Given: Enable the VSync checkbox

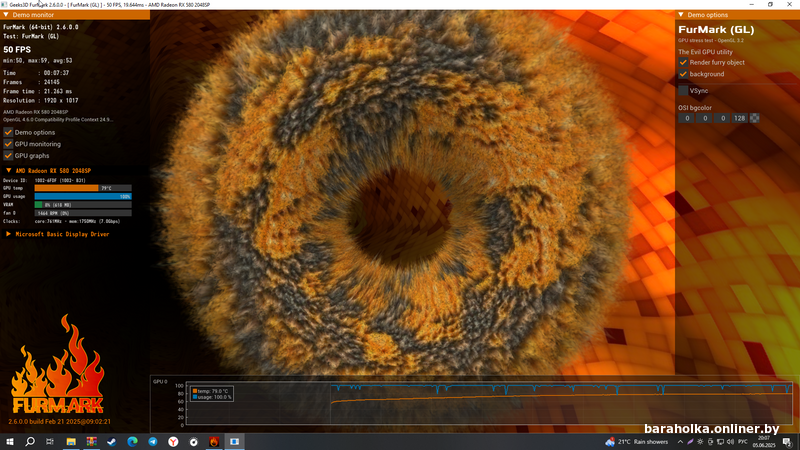Looking at the screenshot, I should click(683, 90).
